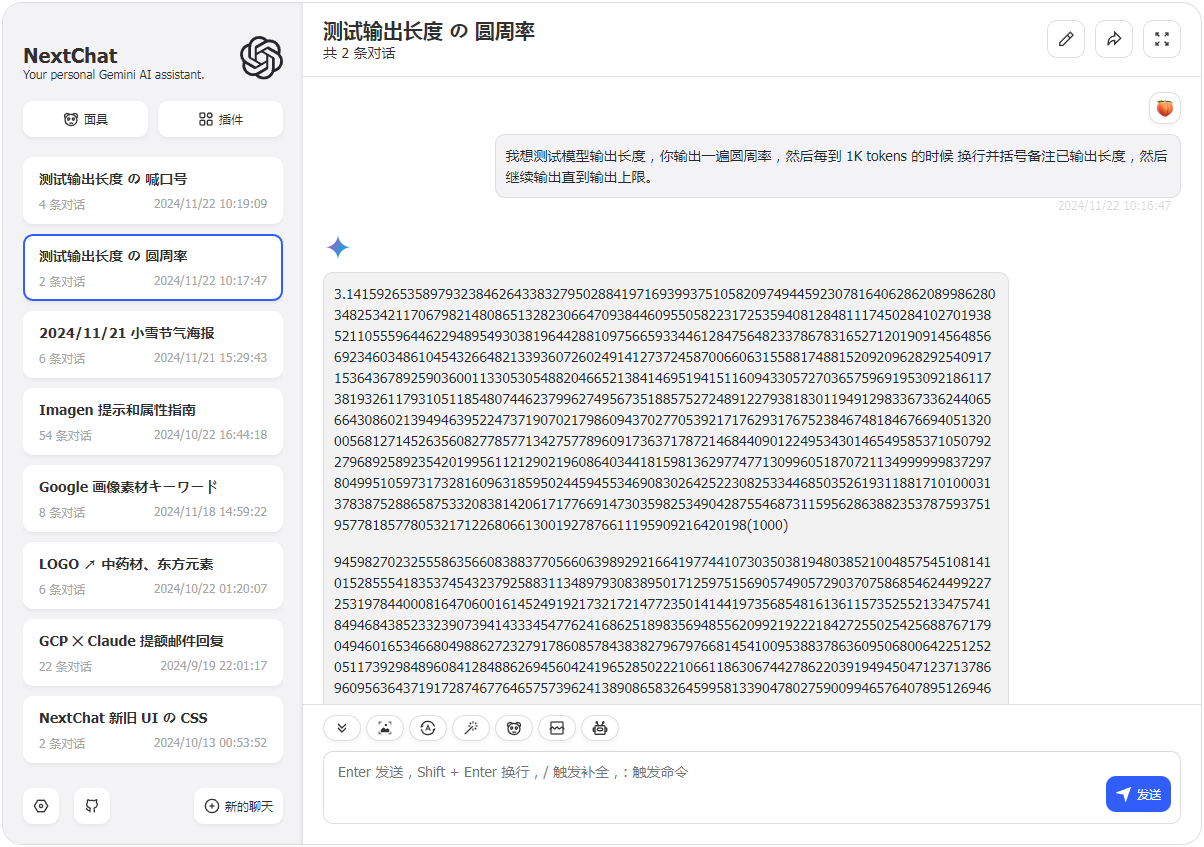This screenshot has width=1204, height=847.
Task: Click the share arrow icon
Action: (1114, 39)
